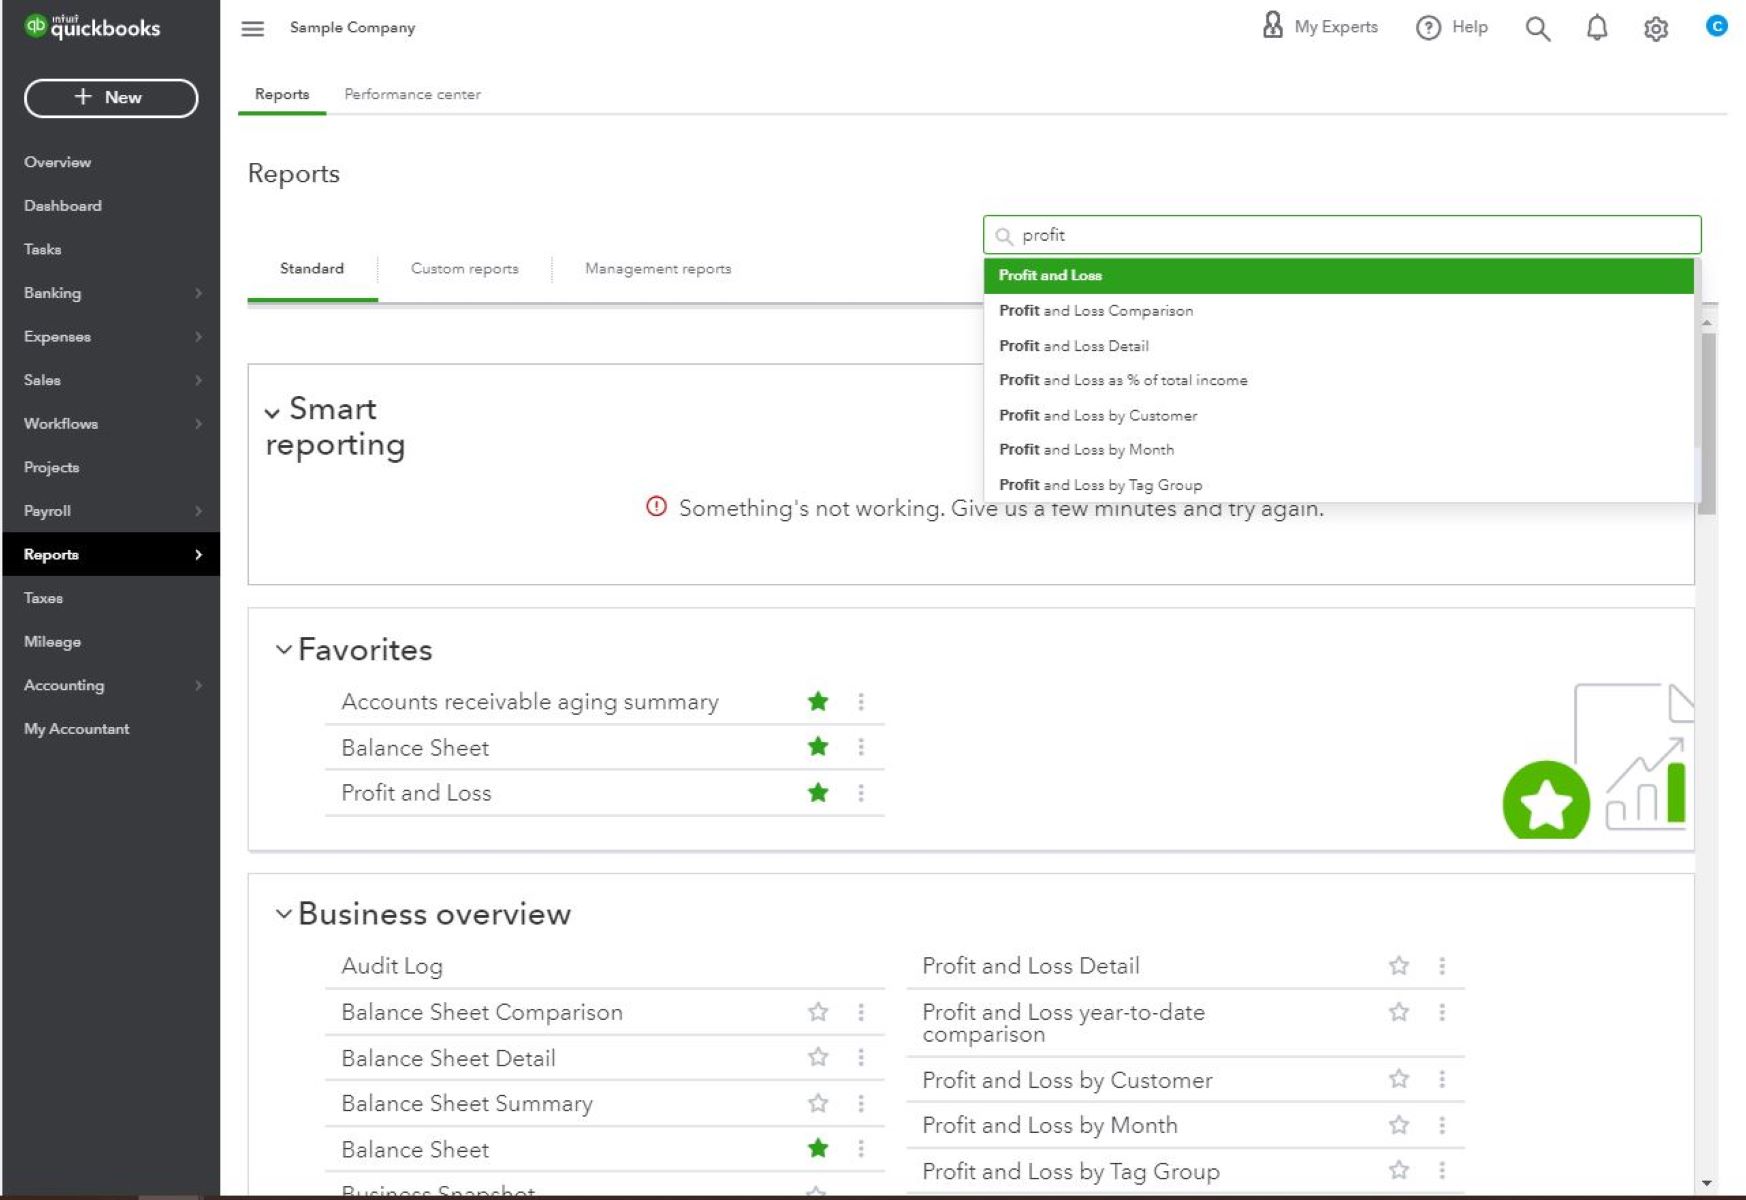Collapse the Smart reporting section
Viewport: 1746px width, 1200px height.
coord(271,410)
